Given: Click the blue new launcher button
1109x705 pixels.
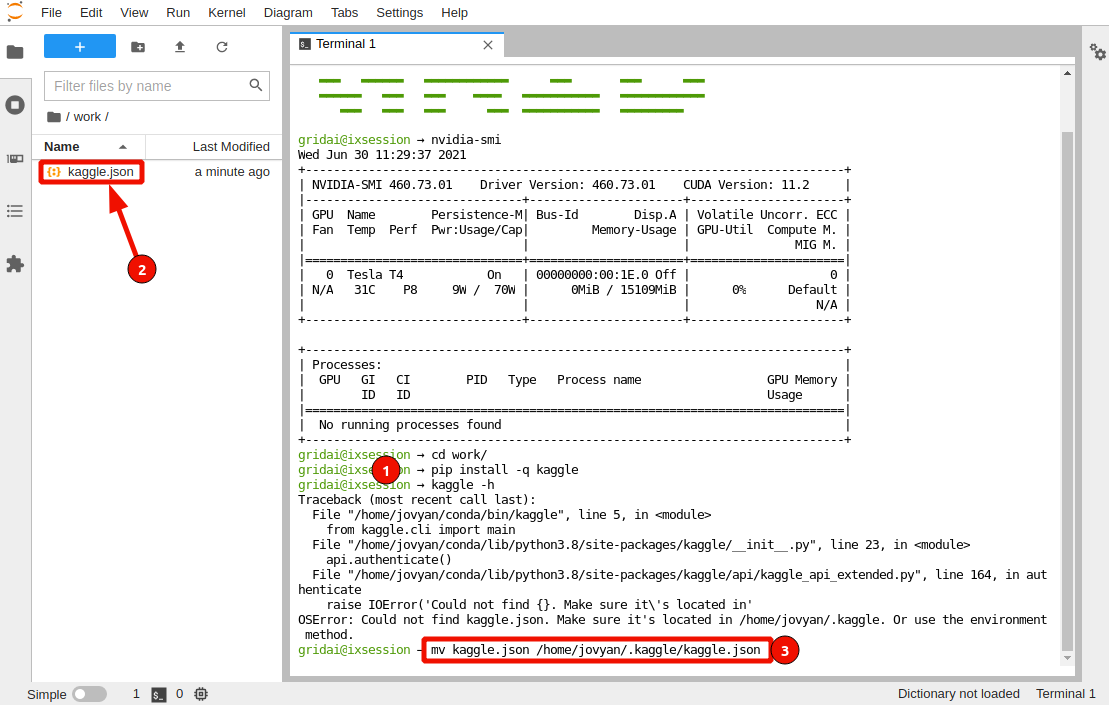Looking at the screenshot, I should tap(80, 47).
